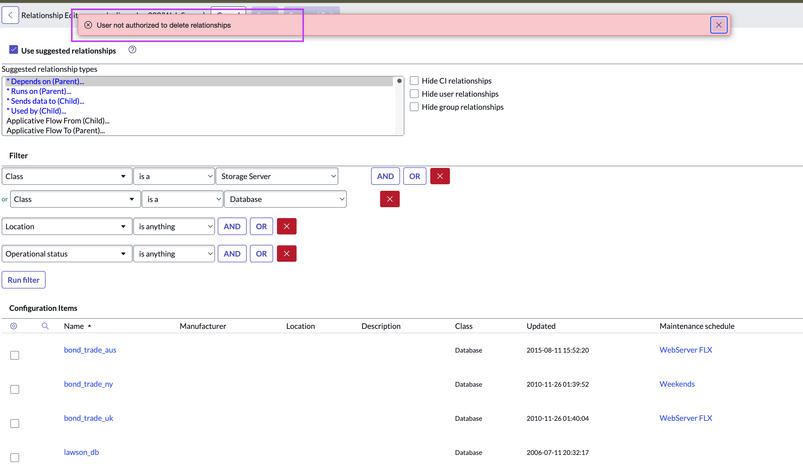Sort by Maintenance schedule column header
The height and width of the screenshot is (464, 803).
697,326
